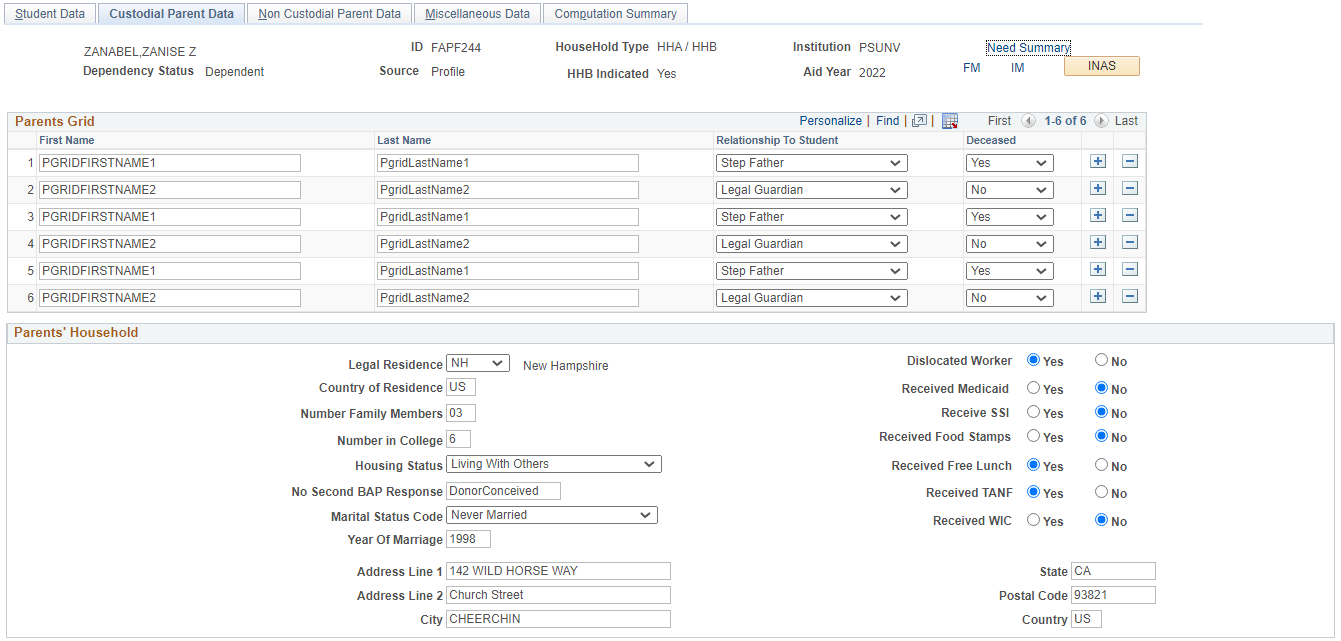
Task: Select Received WIC No
Action: 1101,520
